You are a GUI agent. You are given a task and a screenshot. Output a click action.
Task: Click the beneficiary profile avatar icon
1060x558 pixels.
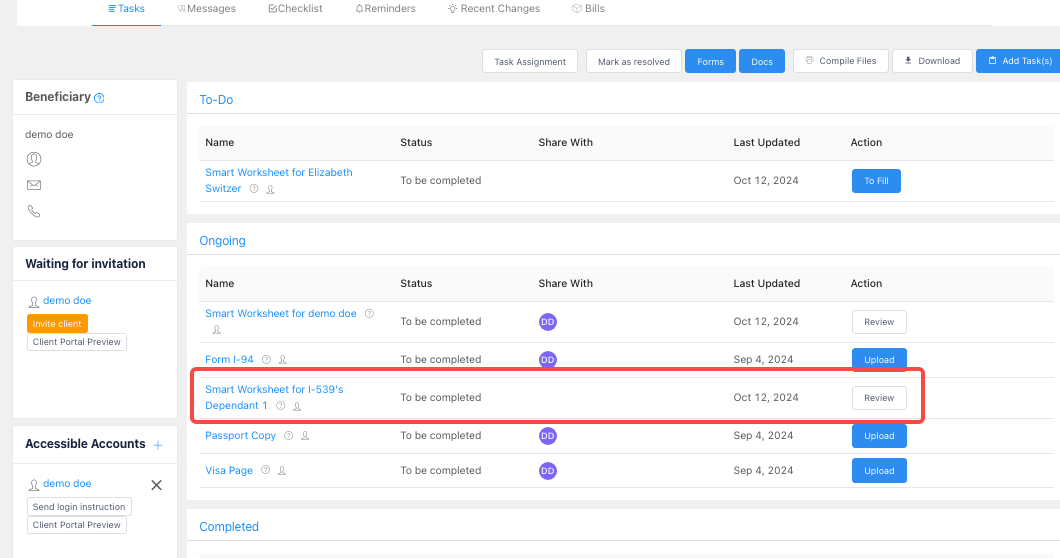[x=34, y=159]
